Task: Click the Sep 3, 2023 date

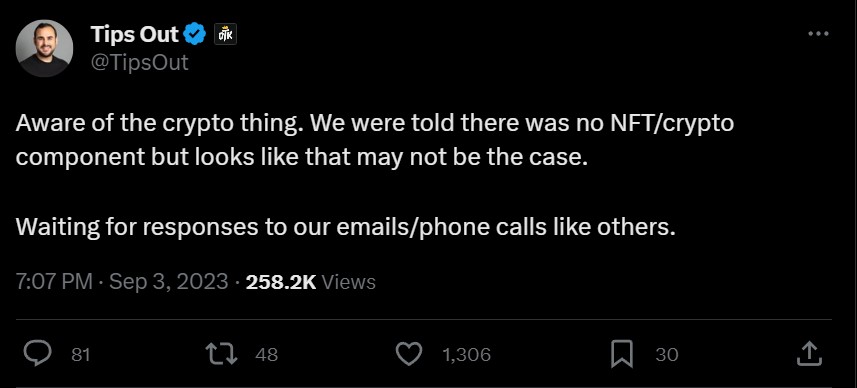Action: coord(168,282)
